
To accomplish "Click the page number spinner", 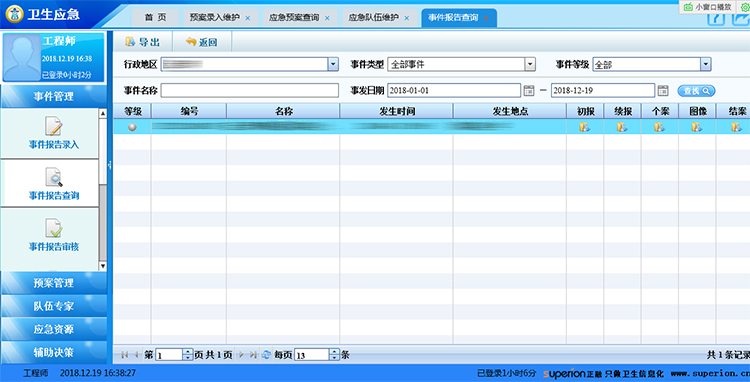I will (x=188, y=355).
